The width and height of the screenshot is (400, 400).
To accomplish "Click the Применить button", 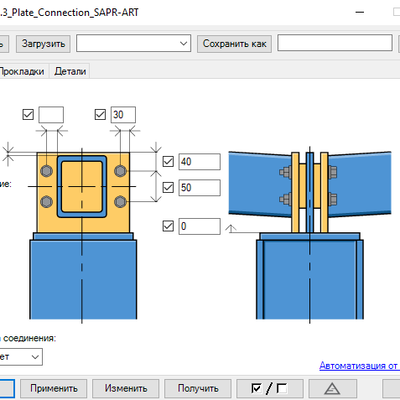I will tap(54, 388).
